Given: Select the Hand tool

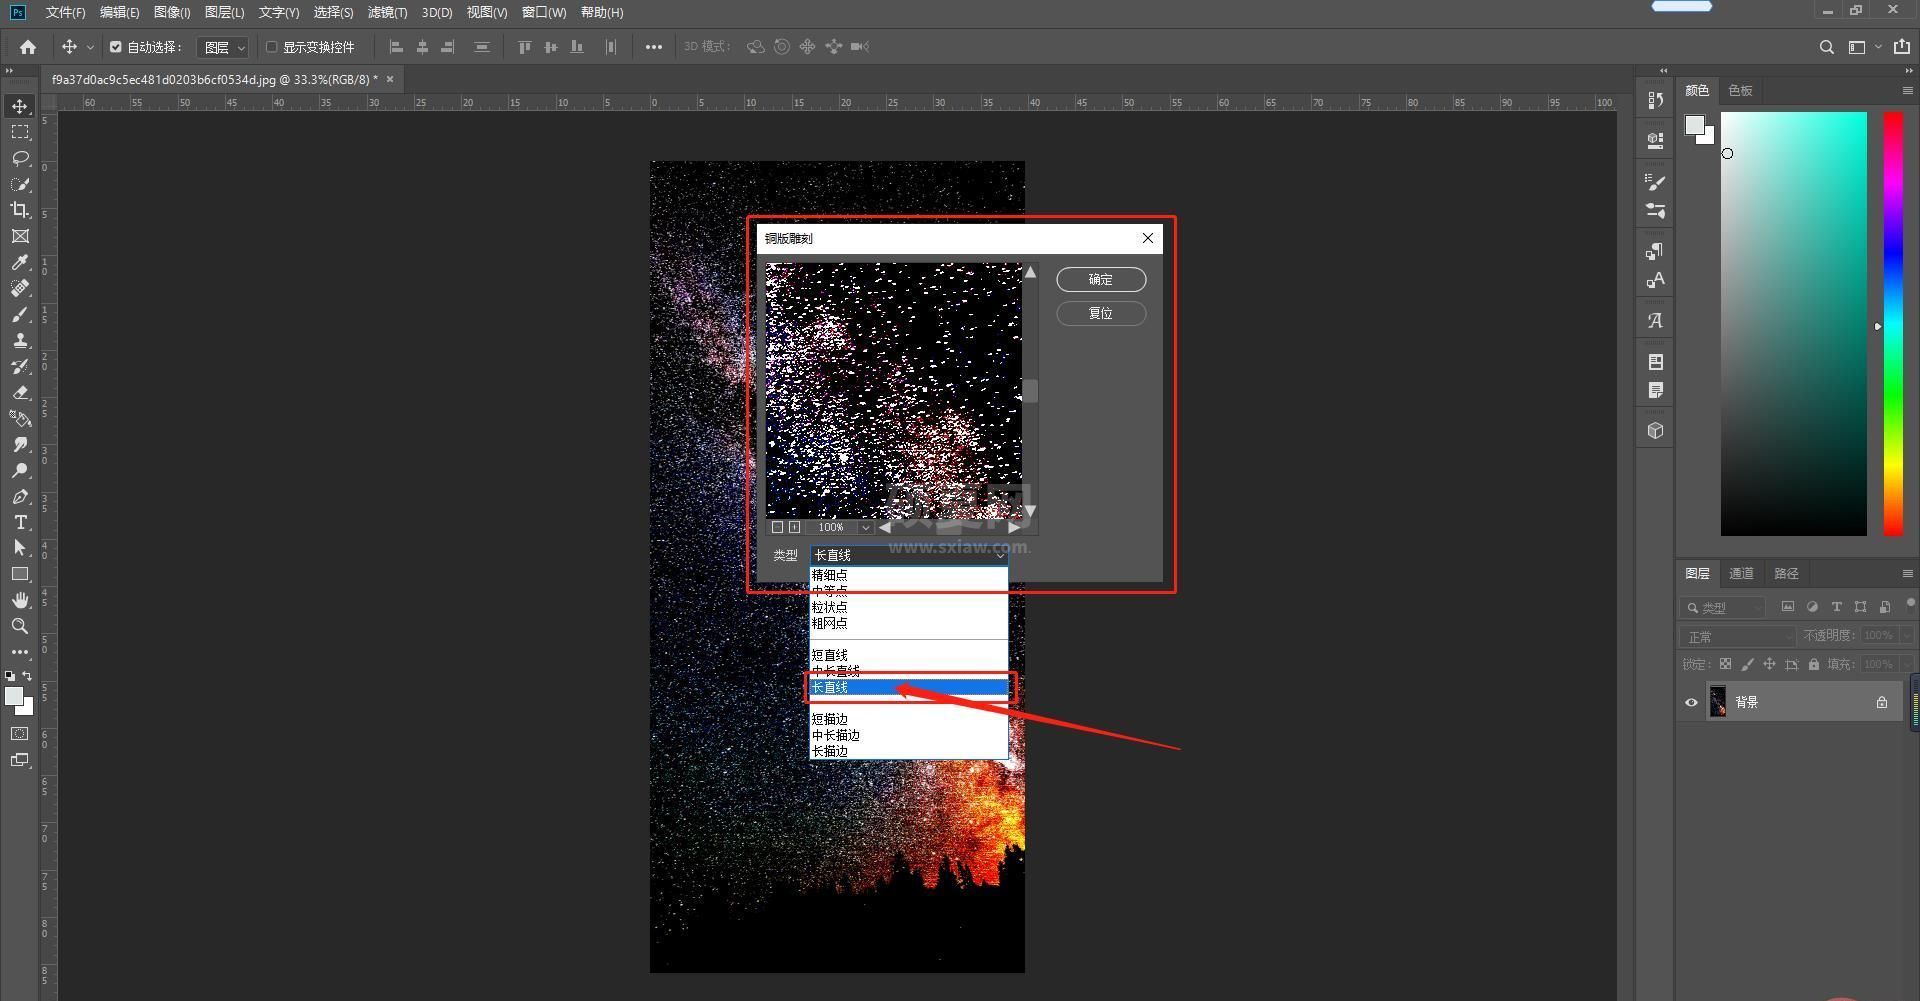Looking at the screenshot, I should click(20, 600).
